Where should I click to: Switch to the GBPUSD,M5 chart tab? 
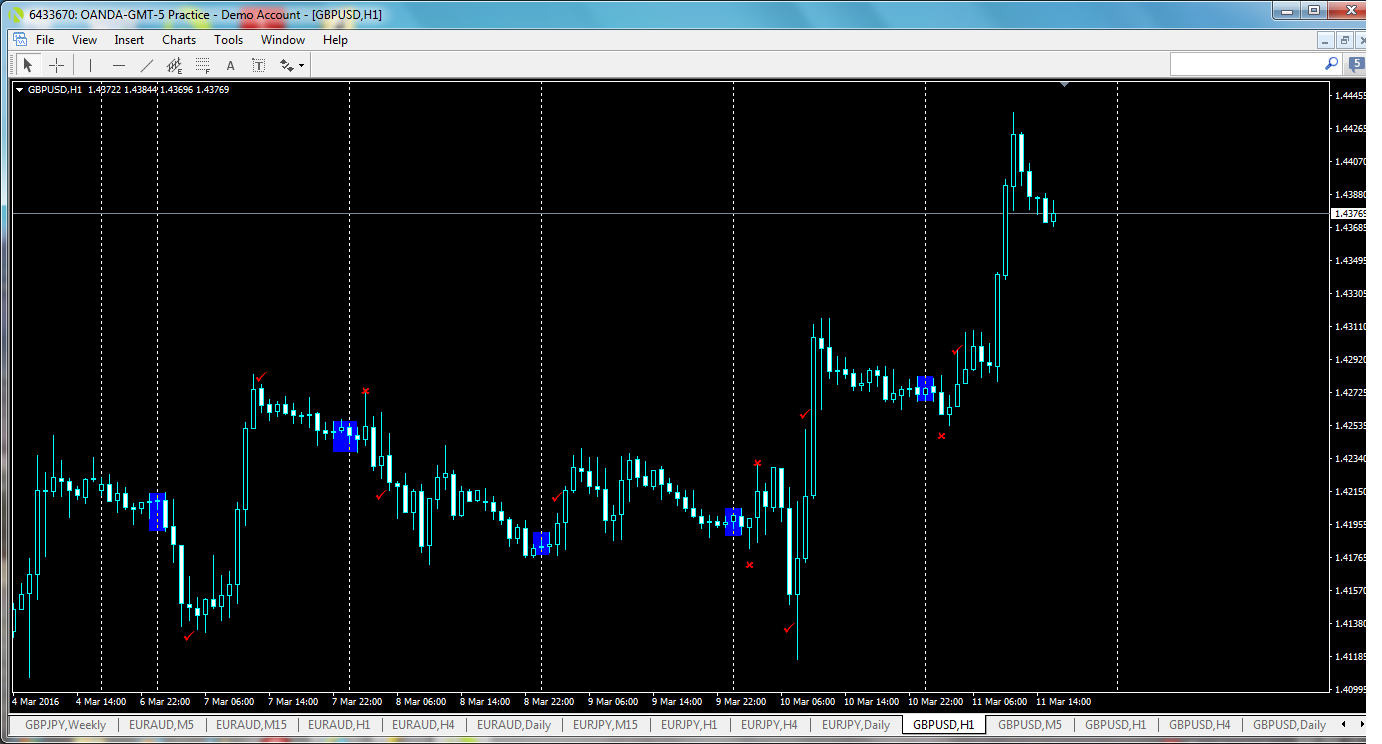[1030, 725]
